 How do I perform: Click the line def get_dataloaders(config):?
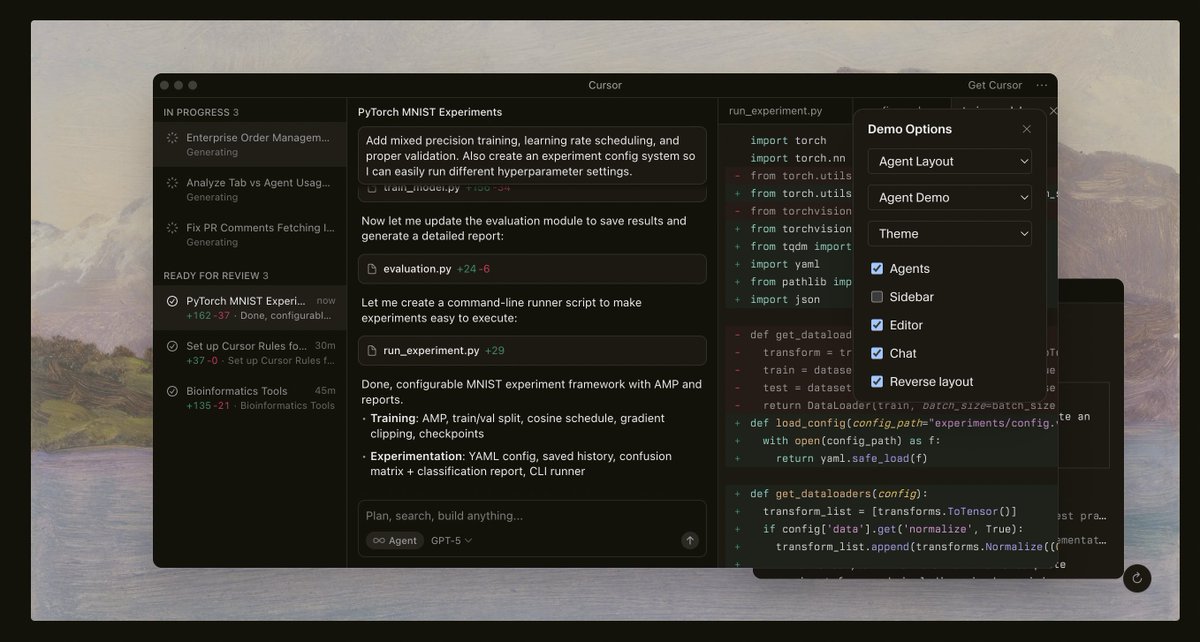coord(839,494)
